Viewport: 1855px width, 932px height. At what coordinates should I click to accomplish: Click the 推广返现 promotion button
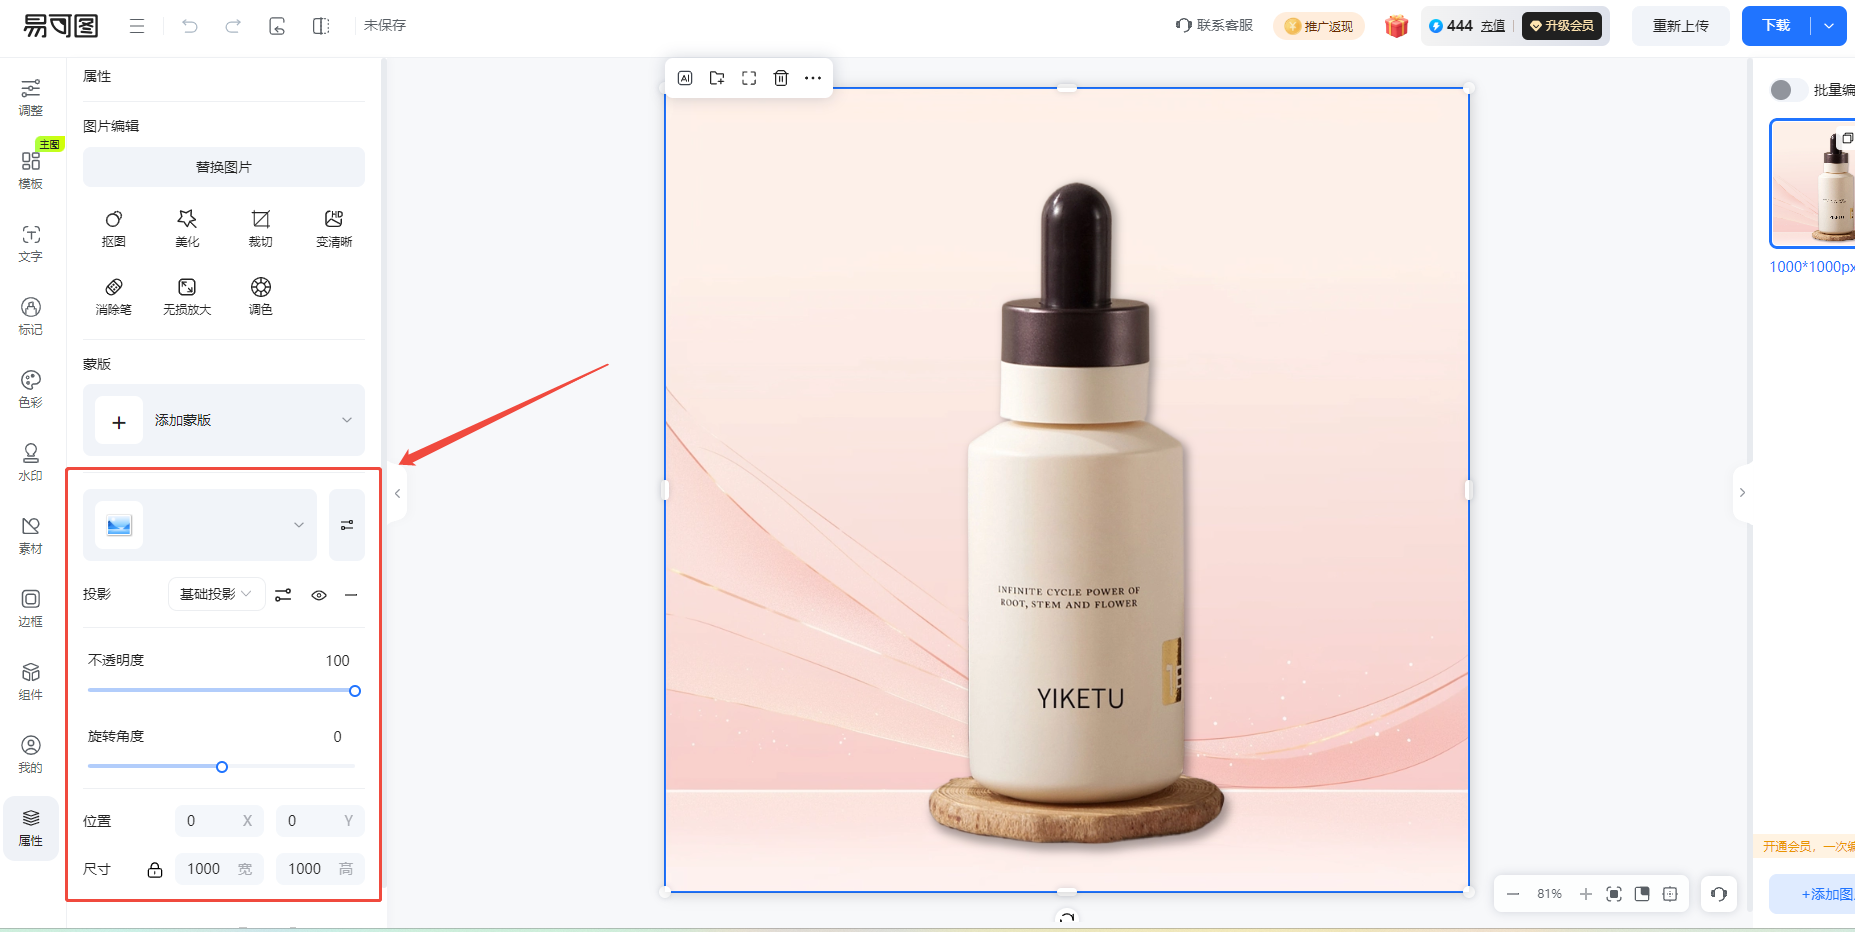1319,26
